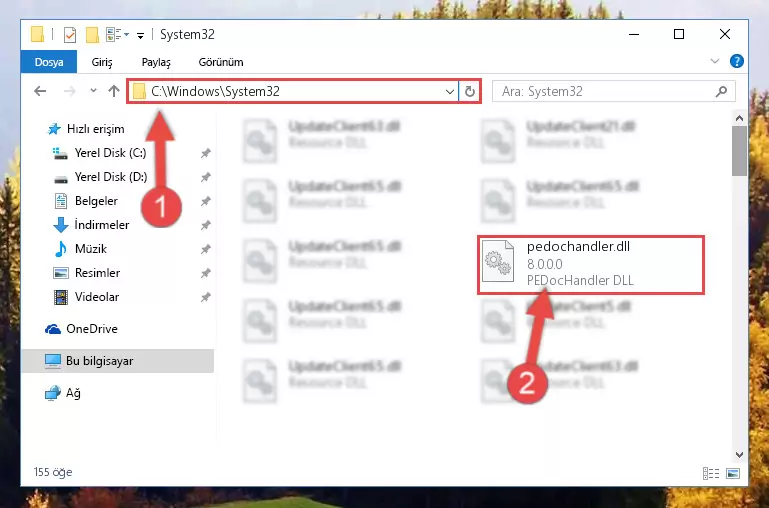Click the New folder quick access icon
Viewport: 769px width, 508px height.
92,35
